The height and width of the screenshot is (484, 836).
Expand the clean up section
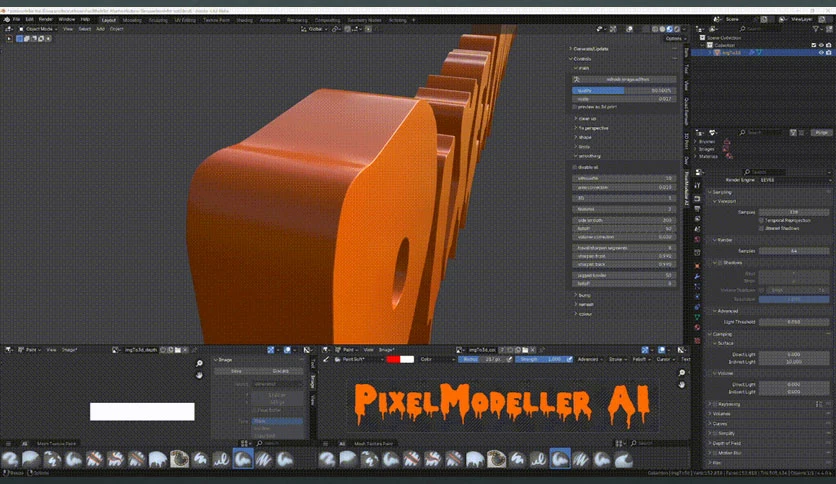585,118
